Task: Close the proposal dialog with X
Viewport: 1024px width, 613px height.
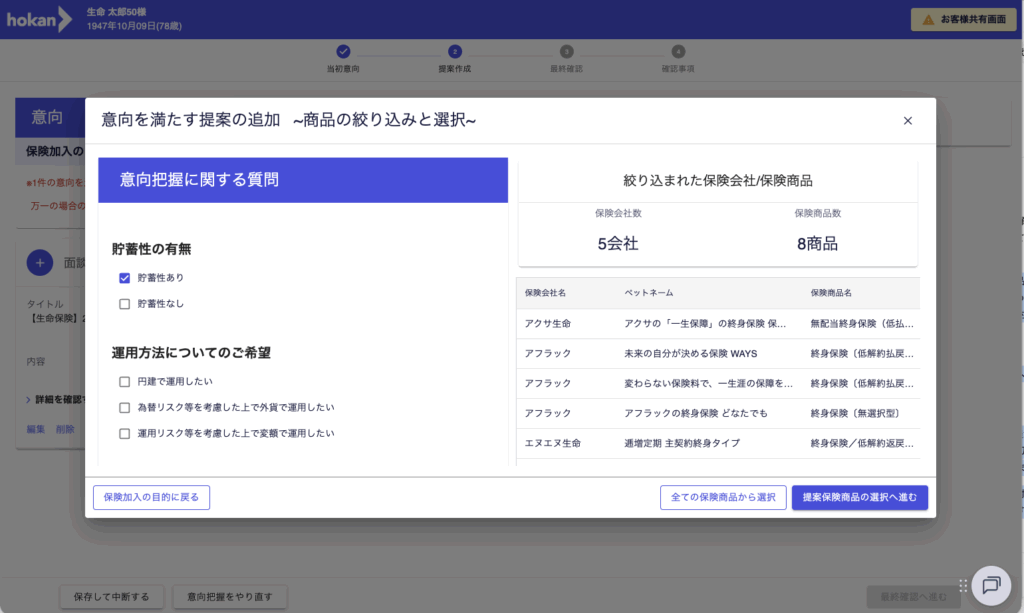Action: tap(907, 121)
